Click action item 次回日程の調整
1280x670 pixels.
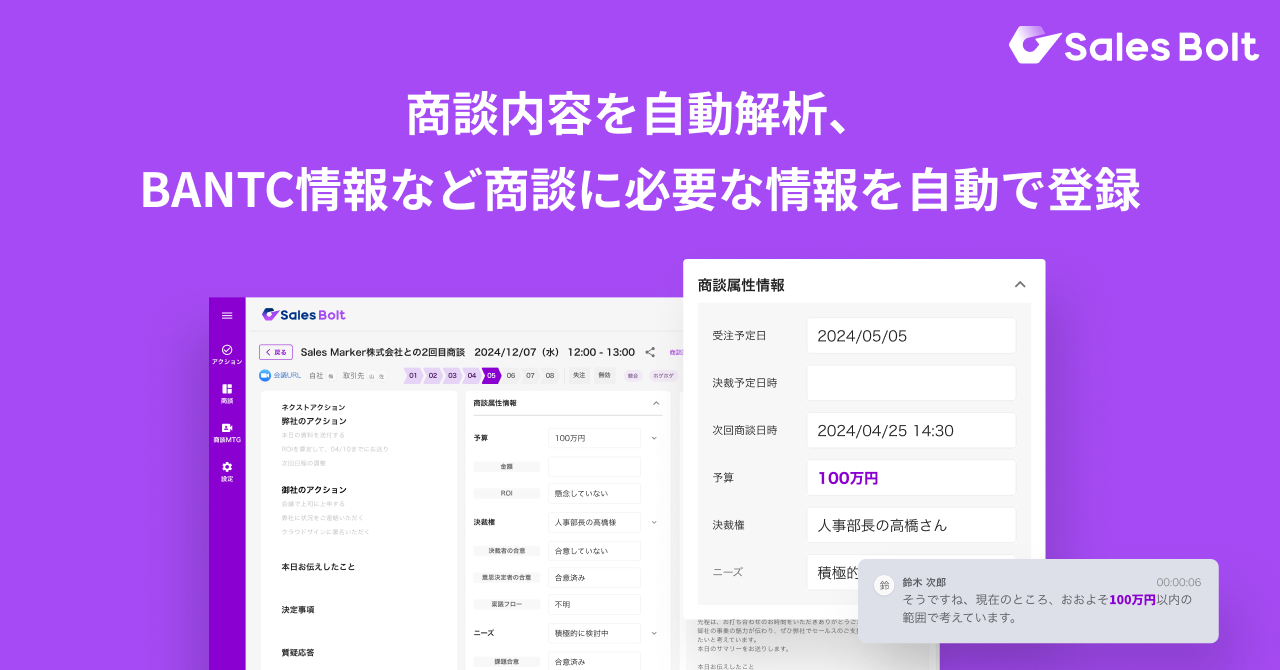coord(304,463)
